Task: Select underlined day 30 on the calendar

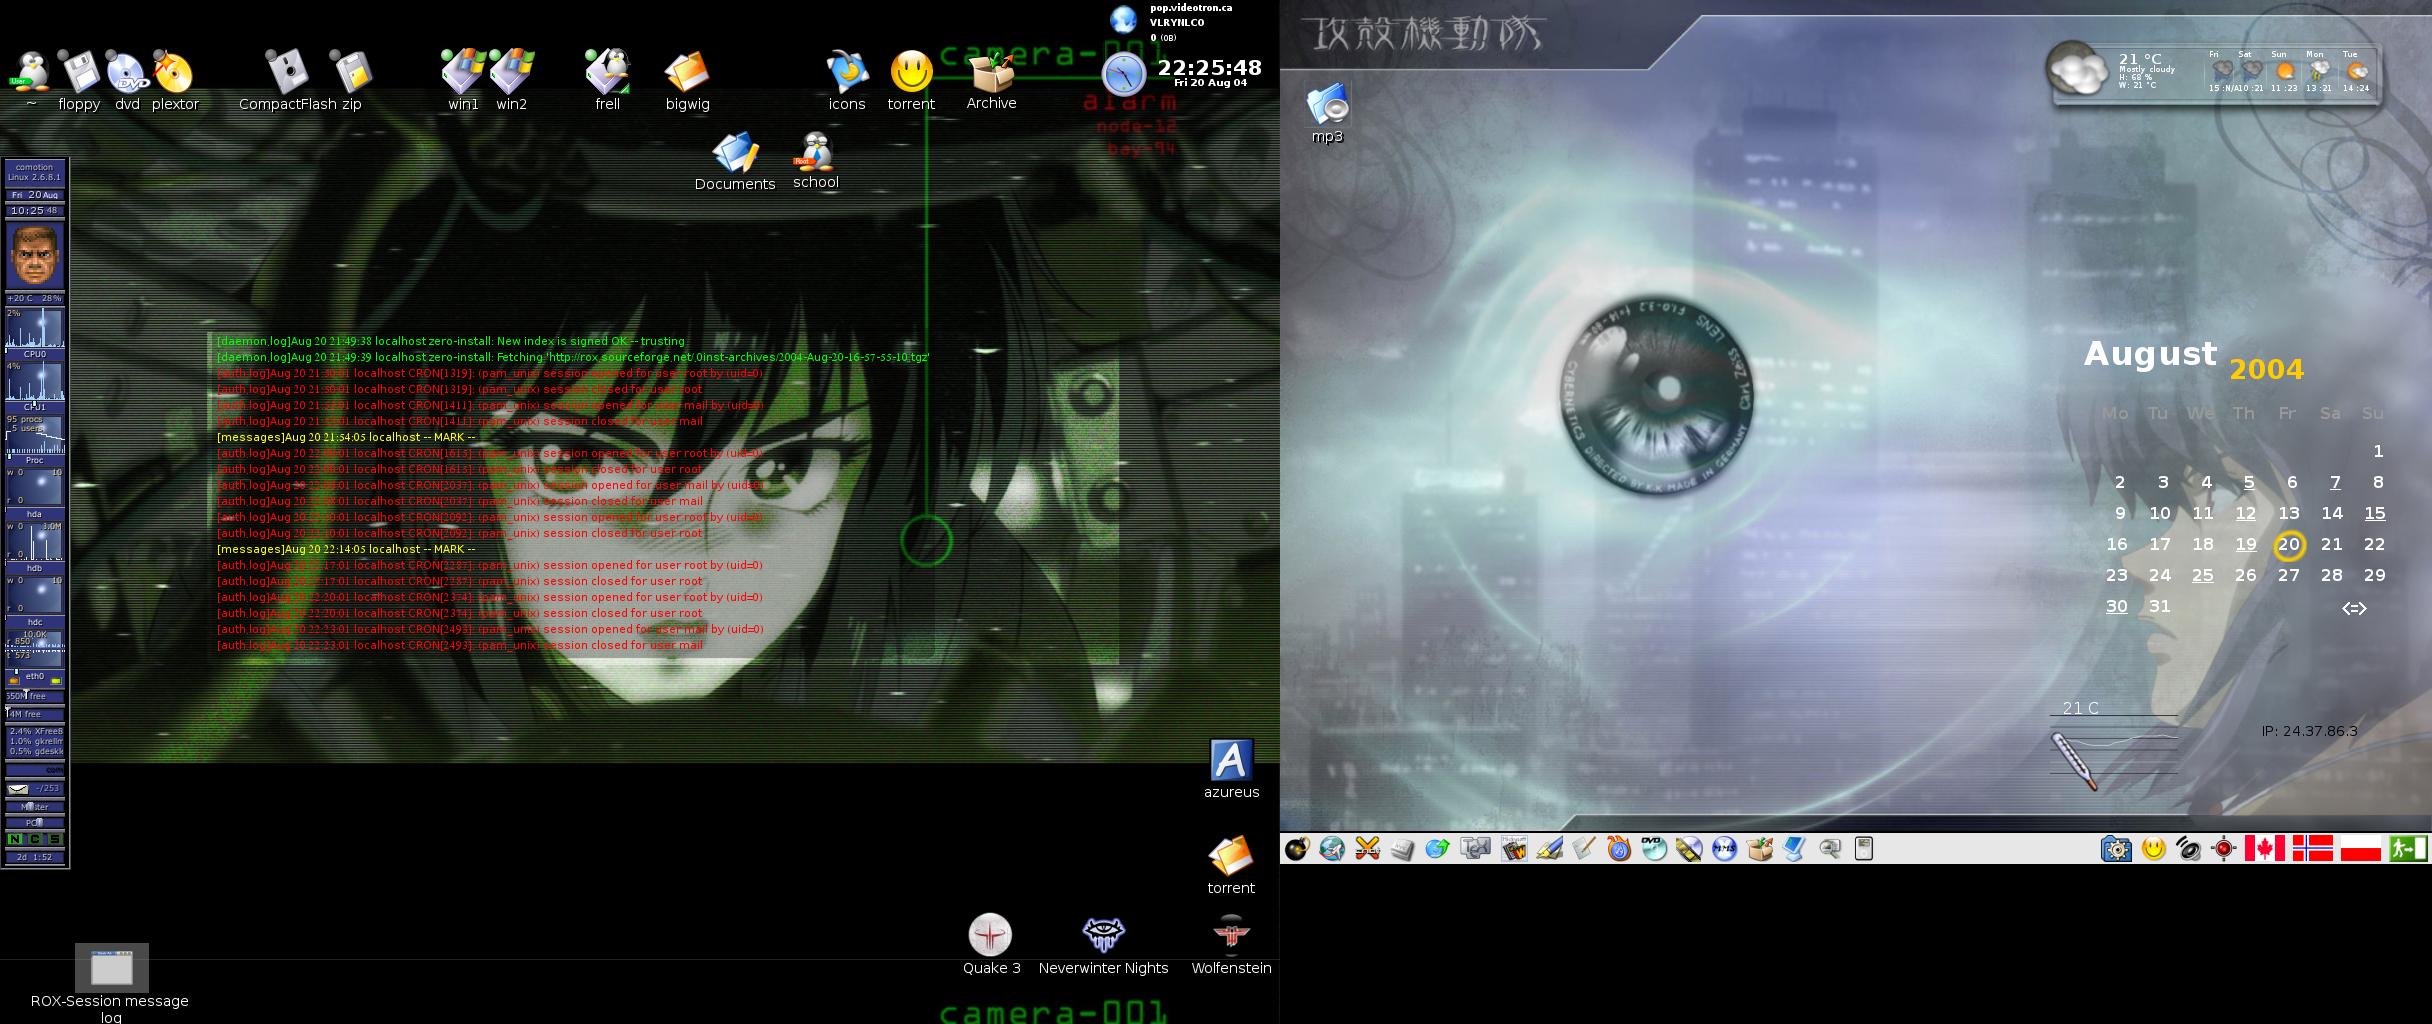Action: tap(2117, 607)
